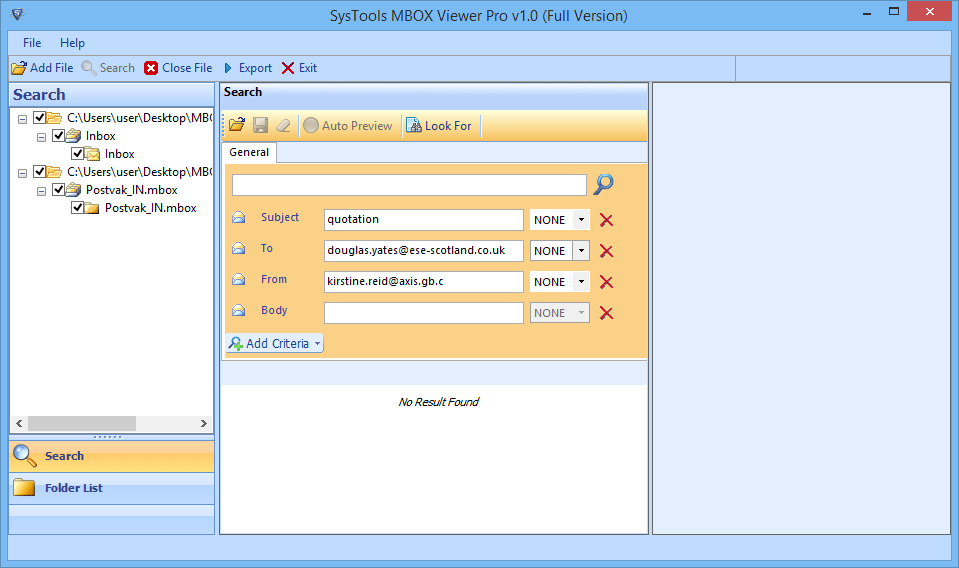Toggle the parent Postvak_IN.mbox checkbox
This screenshot has width=959, height=568.
[58, 189]
